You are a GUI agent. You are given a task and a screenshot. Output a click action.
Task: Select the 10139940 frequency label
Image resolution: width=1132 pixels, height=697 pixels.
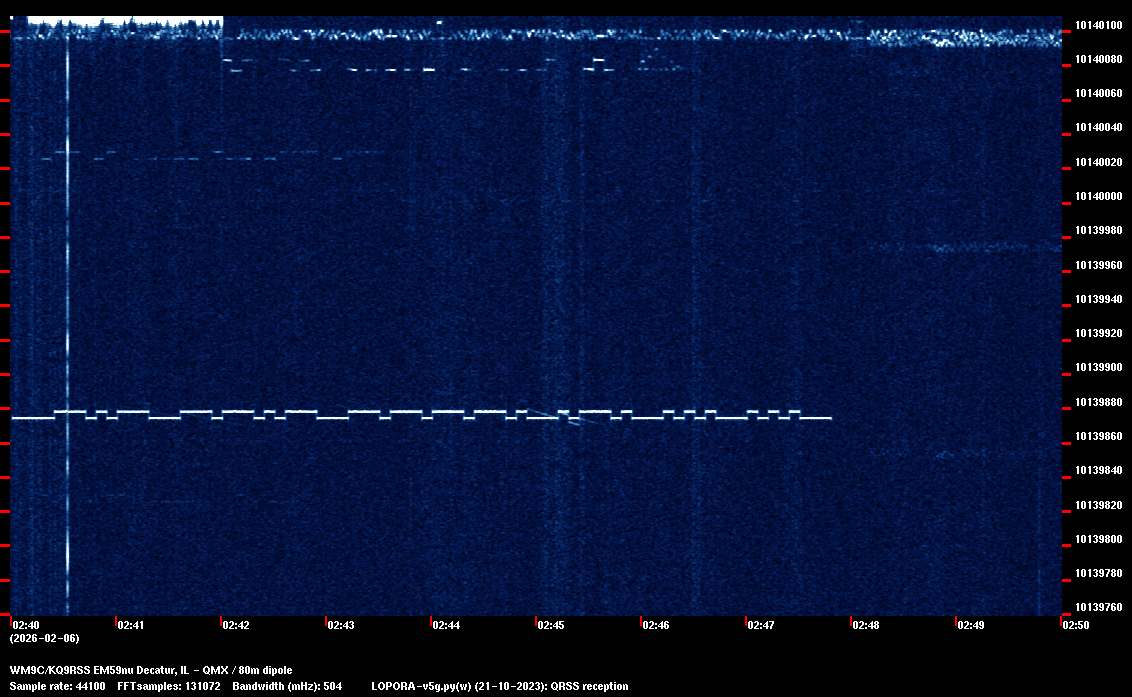pos(1099,300)
